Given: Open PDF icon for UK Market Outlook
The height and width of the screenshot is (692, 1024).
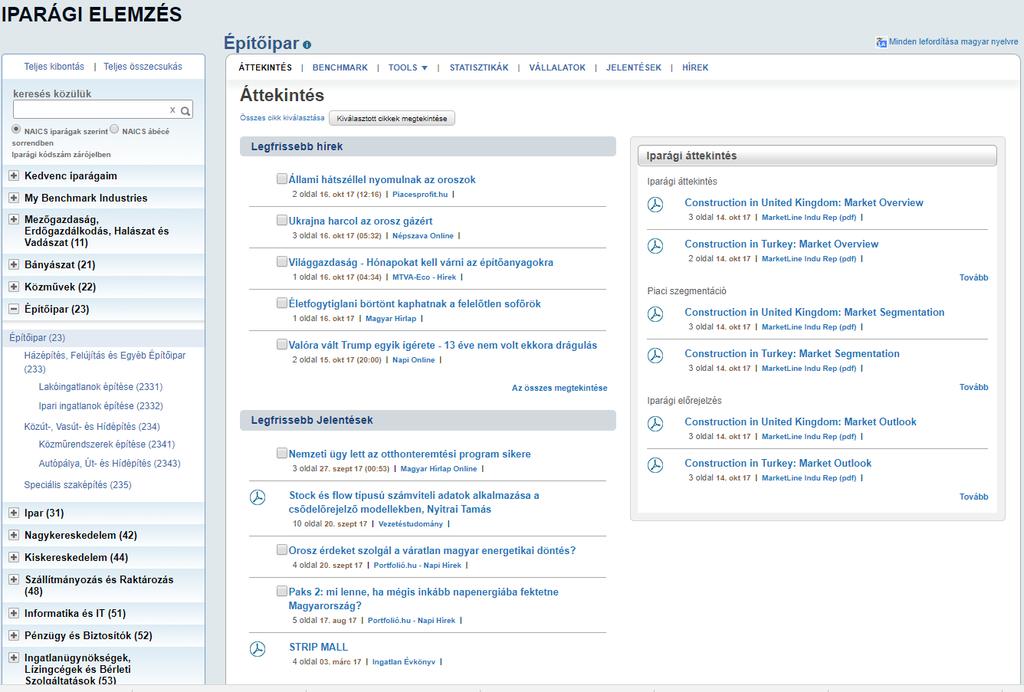Looking at the screenshot, I should click(655, 424).
